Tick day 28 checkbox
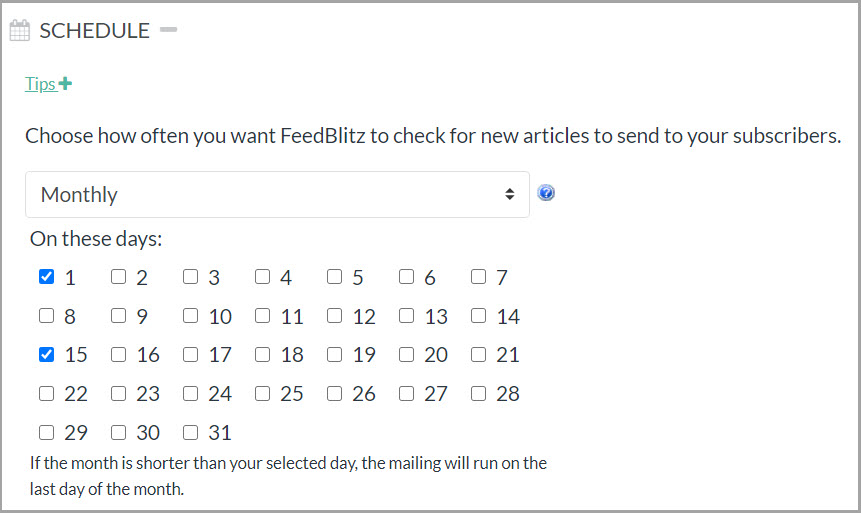Image resolution: width=861 pixels, height=513 pixels. (479, 393)
